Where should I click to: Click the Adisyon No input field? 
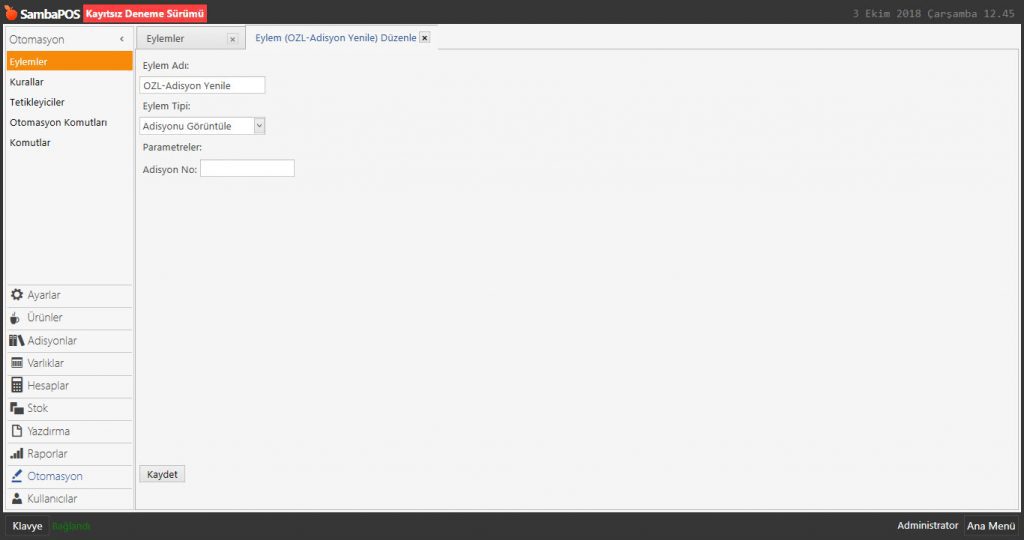tap(247, 169)
